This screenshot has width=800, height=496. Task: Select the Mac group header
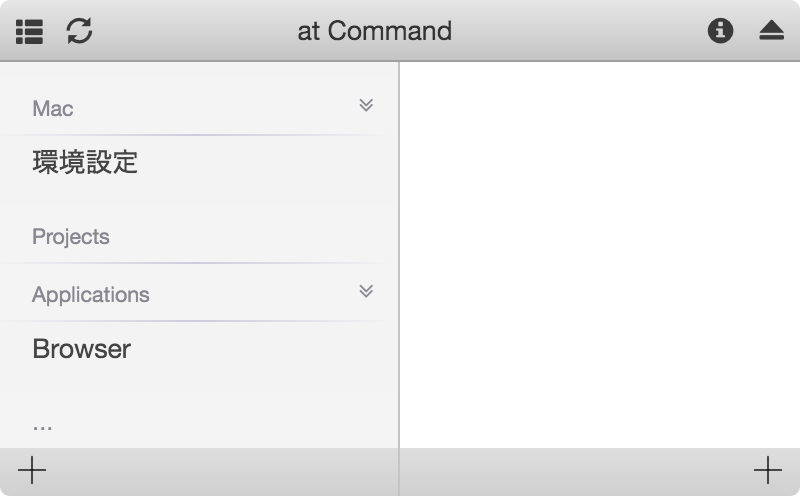(199, 108)
